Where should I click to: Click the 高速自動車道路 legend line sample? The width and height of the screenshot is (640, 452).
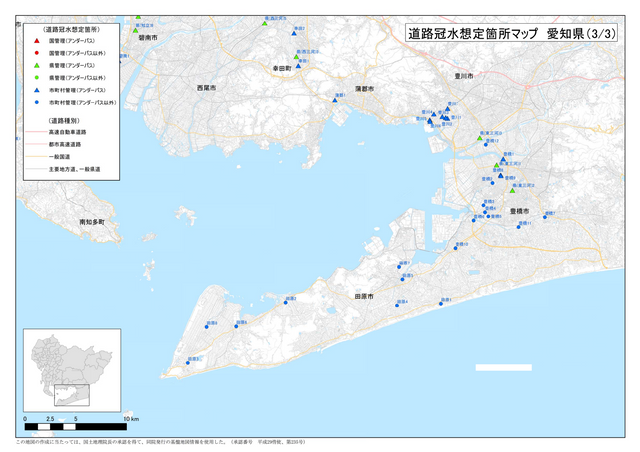36,132
